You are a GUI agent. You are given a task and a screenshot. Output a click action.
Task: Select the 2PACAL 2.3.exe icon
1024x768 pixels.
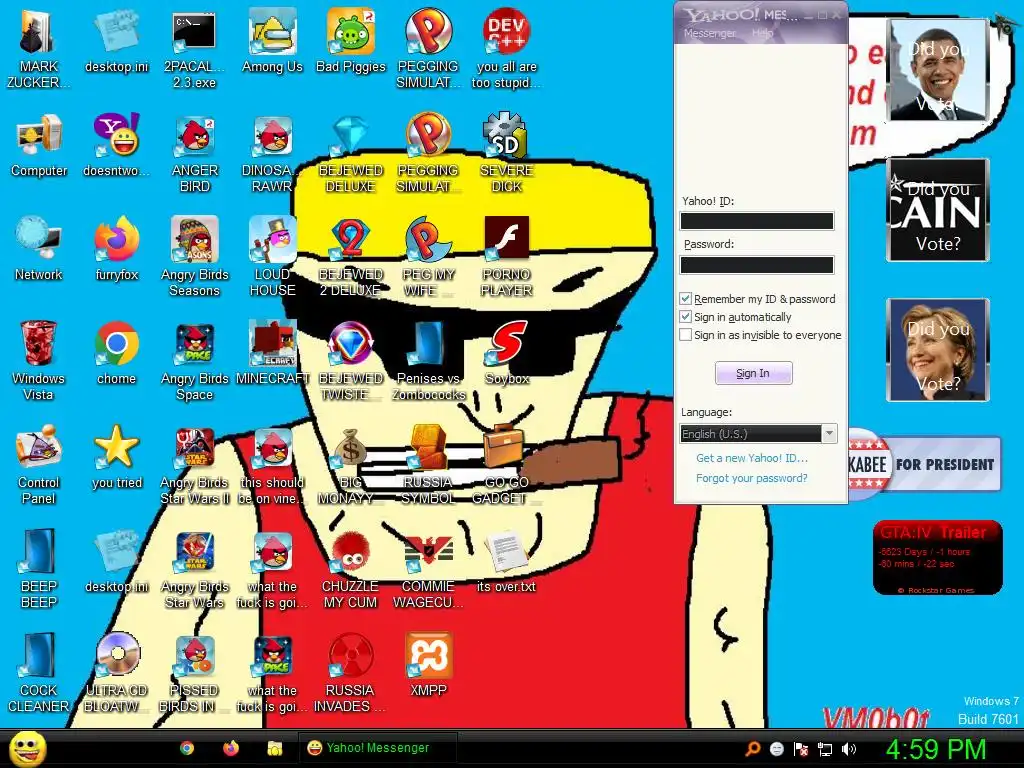[x=194, y=49]
